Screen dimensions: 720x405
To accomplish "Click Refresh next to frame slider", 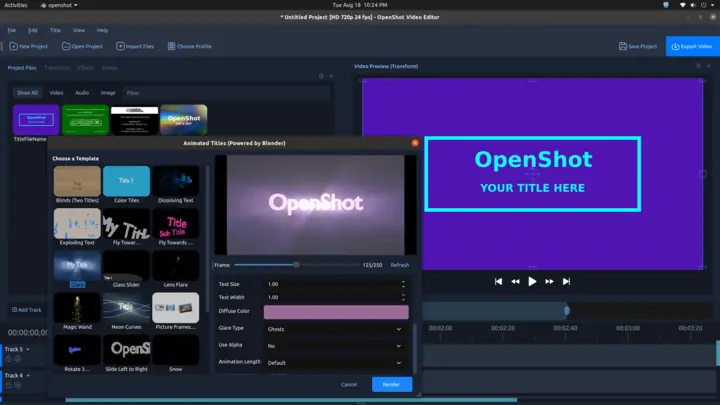I will [400, 265].
